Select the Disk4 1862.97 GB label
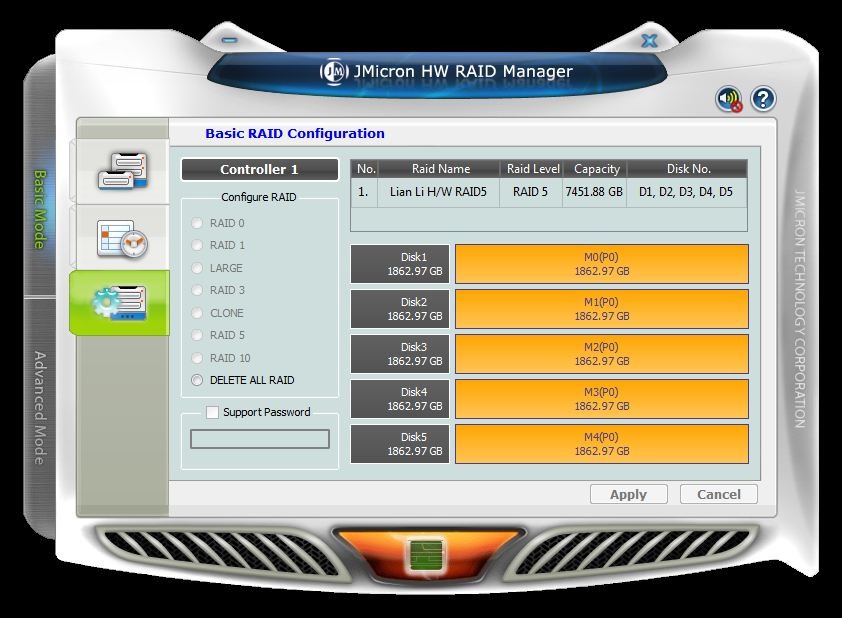Screen dimensions: 842x618 click(x=400, y=399)
